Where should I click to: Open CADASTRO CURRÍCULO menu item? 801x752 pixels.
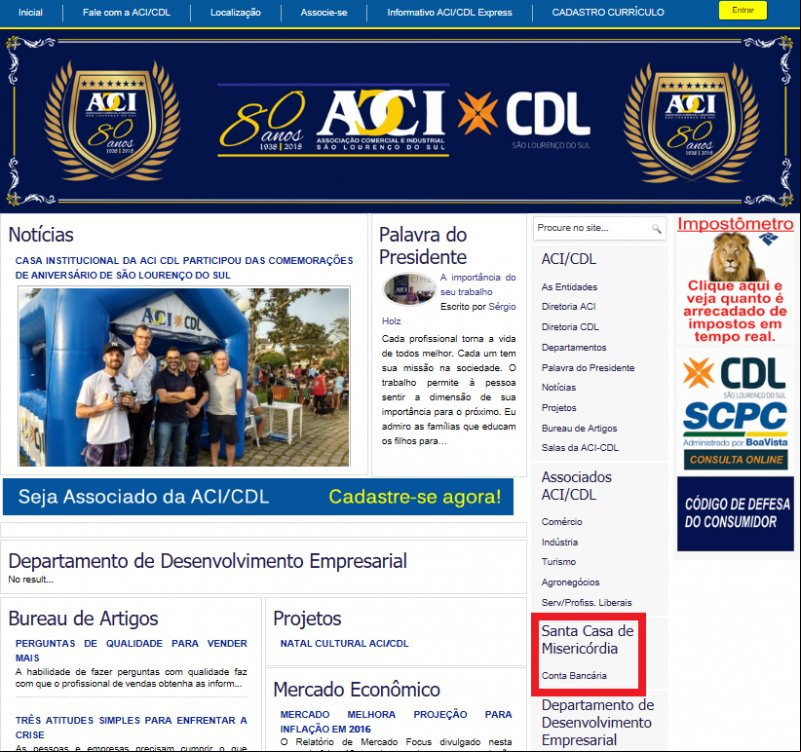point(608,12)
